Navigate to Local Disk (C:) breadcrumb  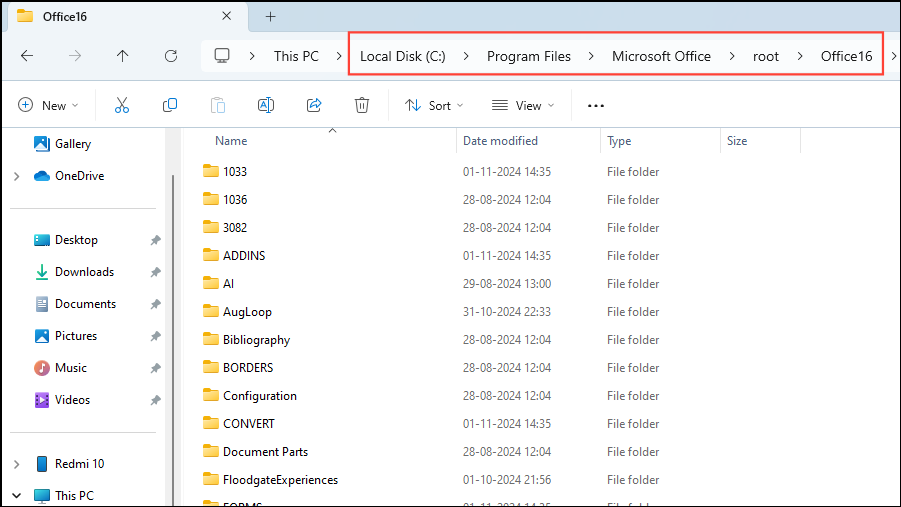pos(402,56)
